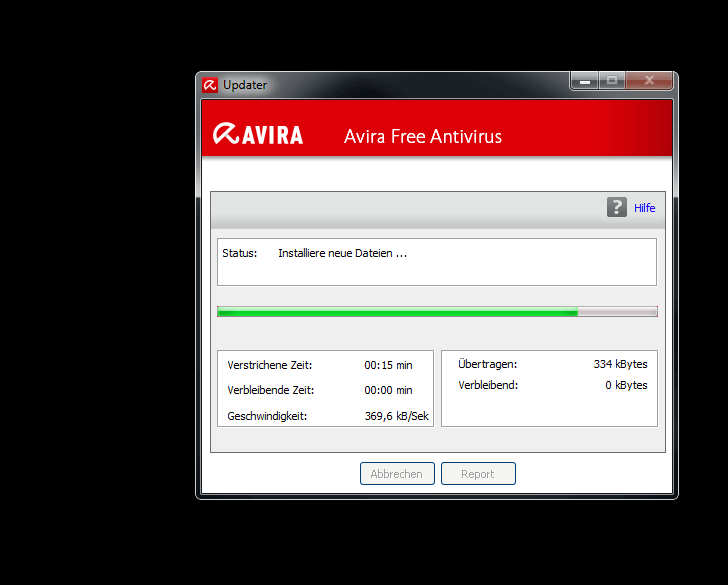Click the 'Status:' label
This screenshot has height=585, width=728.
[240, 254]
